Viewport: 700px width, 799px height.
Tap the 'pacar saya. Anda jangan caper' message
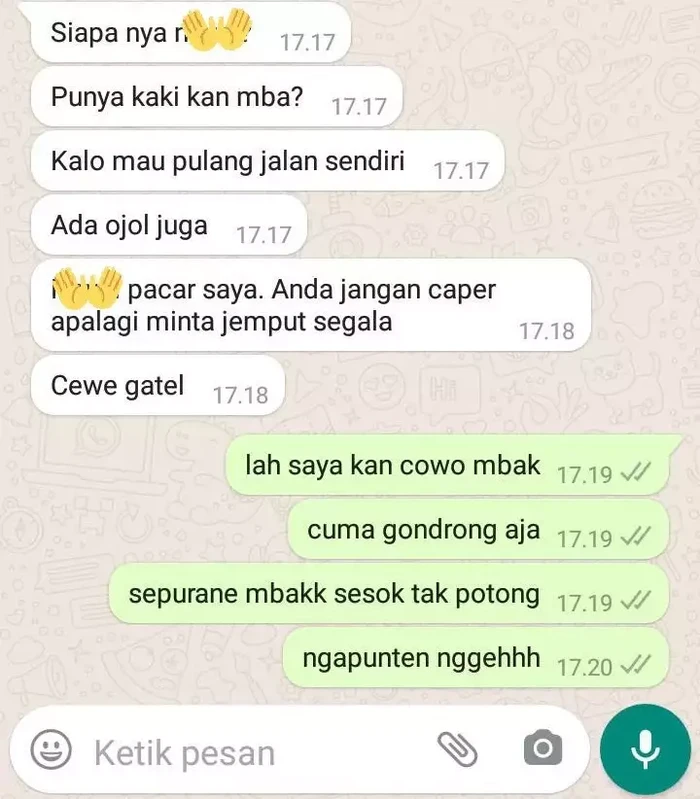311,305
